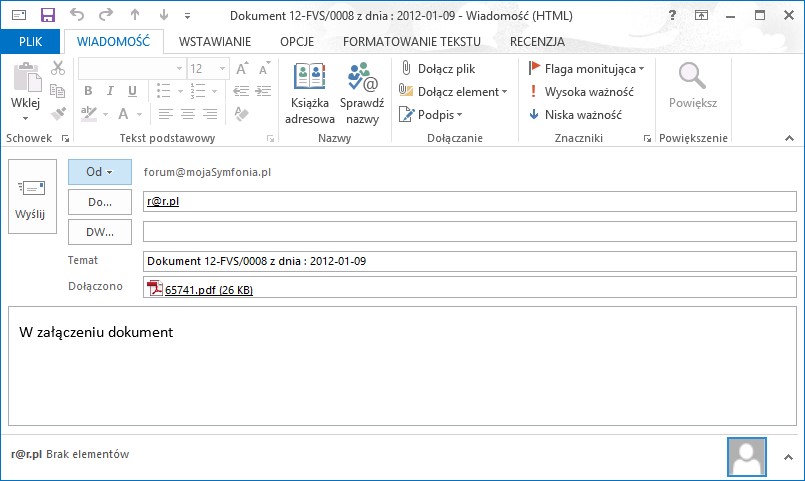Open the PLIK menu tab
This screenshot has width=805, height=481.
[30, 42]
